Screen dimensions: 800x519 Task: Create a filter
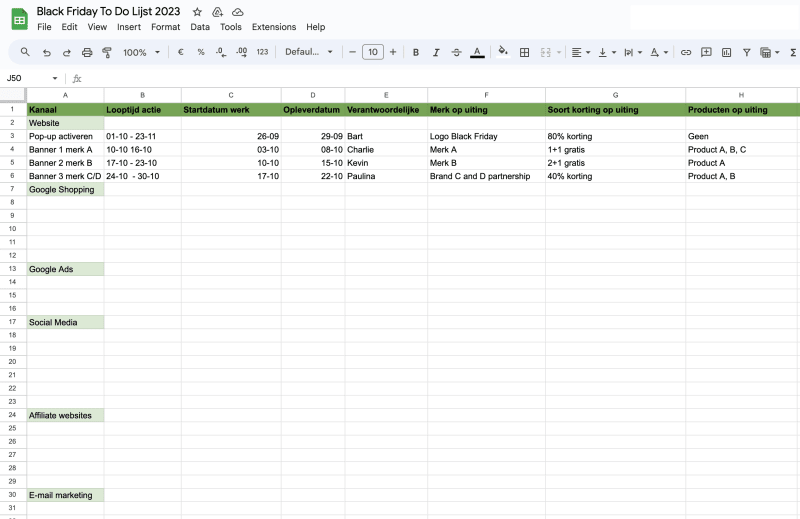pyautogui.click(x=746, y=52)
